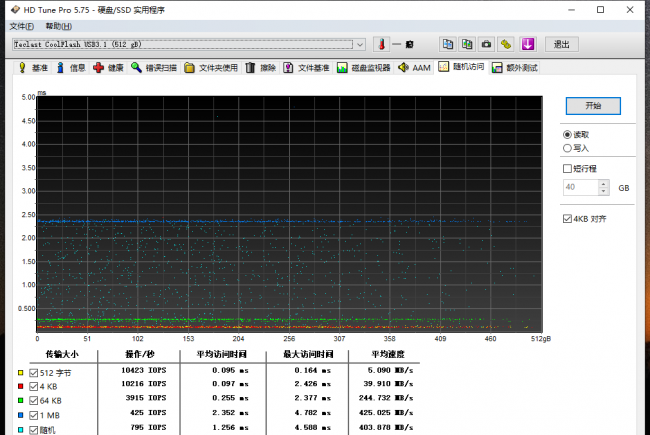This screenshot has height=435, width=650.
Task: Click the red 4 KB color swatch
Action: coord(21,386)
